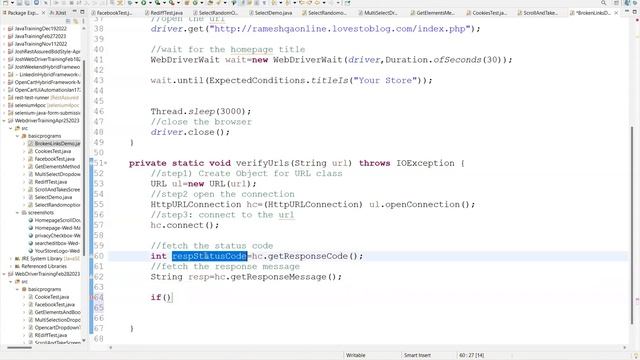Click the Thread.sleep(3000) line
This screenshot has width=640, height=360.
201,111
